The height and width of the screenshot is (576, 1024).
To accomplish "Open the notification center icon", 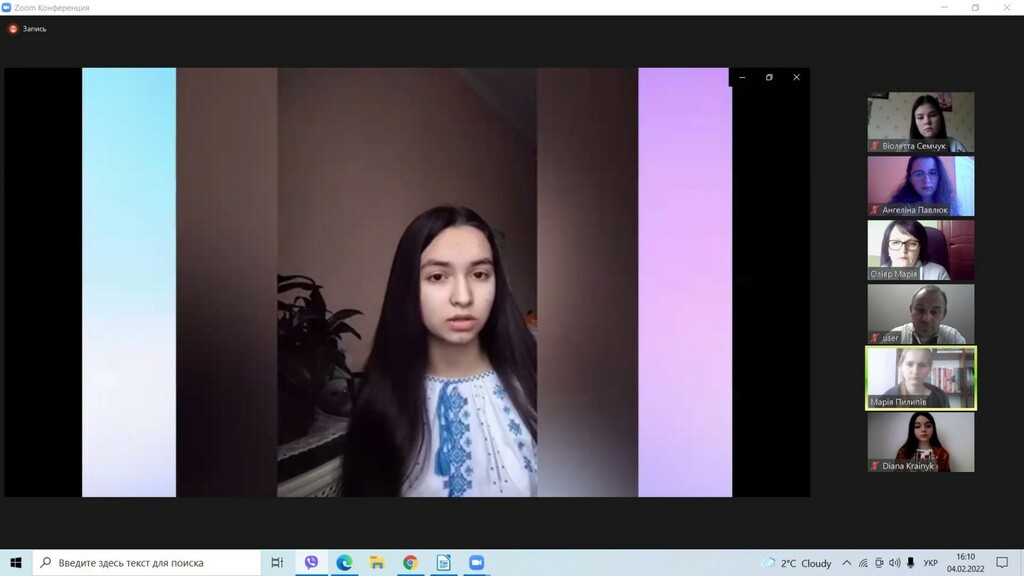I will 1002,563.
